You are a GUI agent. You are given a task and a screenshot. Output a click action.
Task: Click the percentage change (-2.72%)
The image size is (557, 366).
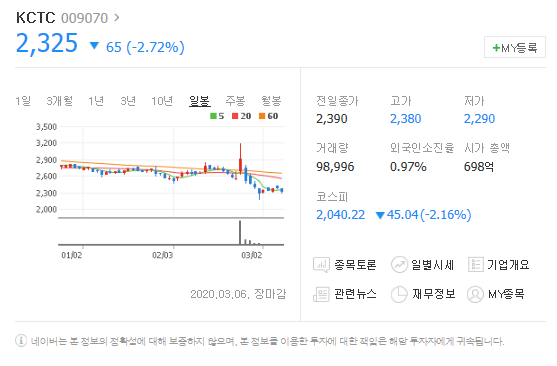click(155, 47)
